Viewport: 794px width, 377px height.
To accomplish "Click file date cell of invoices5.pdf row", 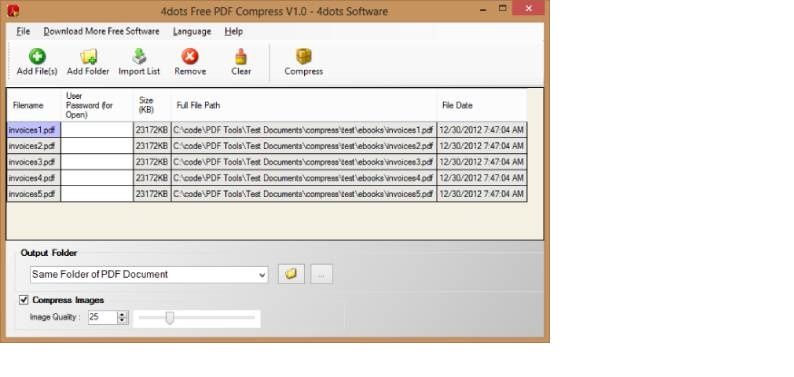I will [482, 194].
